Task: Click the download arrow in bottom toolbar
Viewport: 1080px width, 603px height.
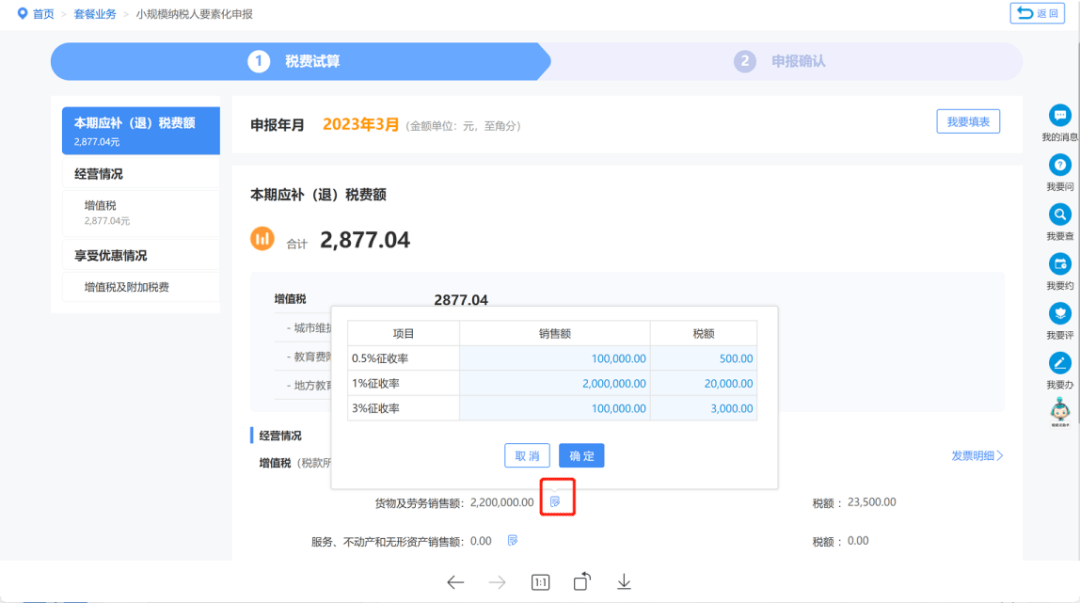Action: coord(624,582)
